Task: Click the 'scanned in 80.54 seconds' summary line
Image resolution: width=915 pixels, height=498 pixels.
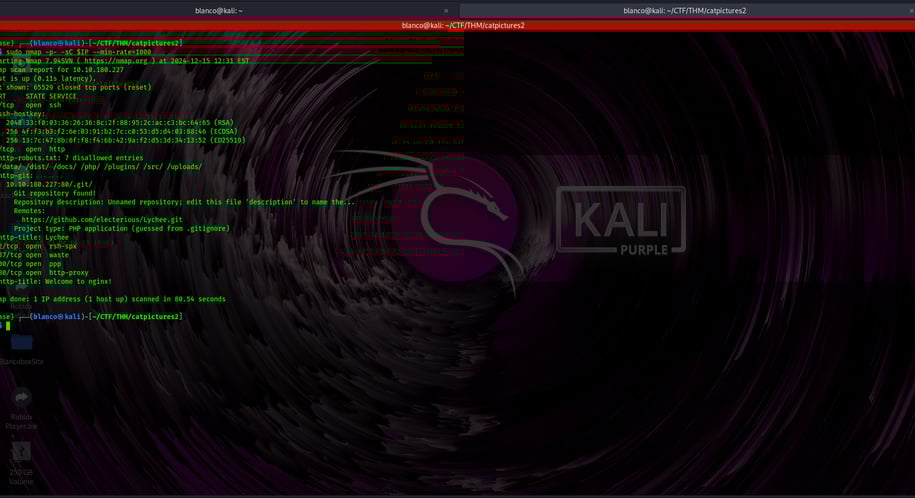Action: pos(113,299)
